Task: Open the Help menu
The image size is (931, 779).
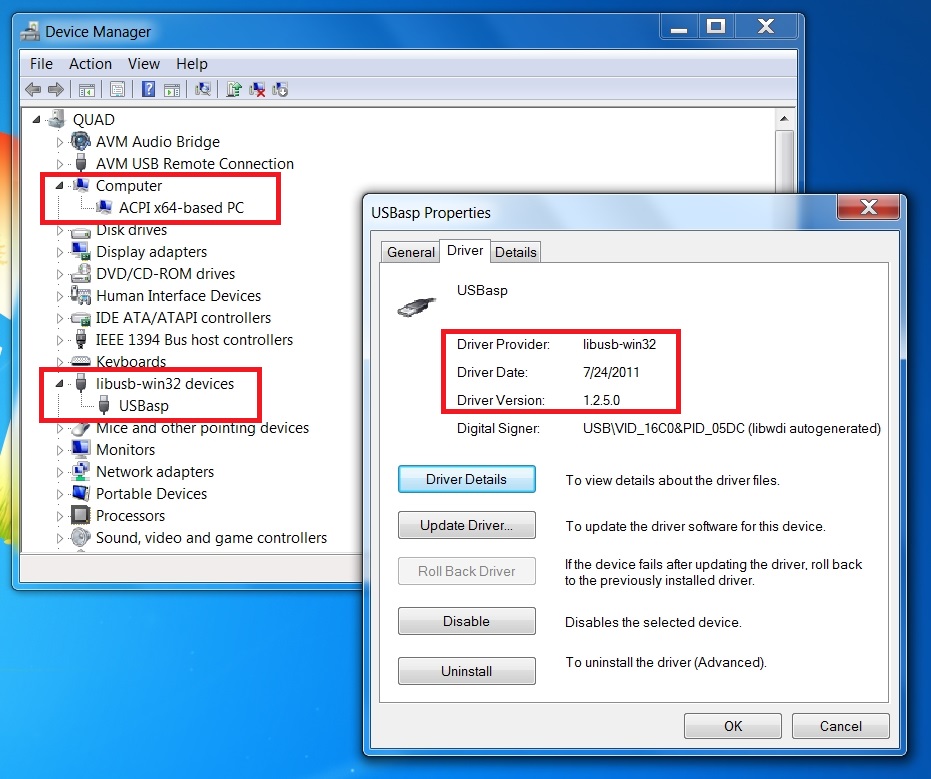Action: [192, 64]
